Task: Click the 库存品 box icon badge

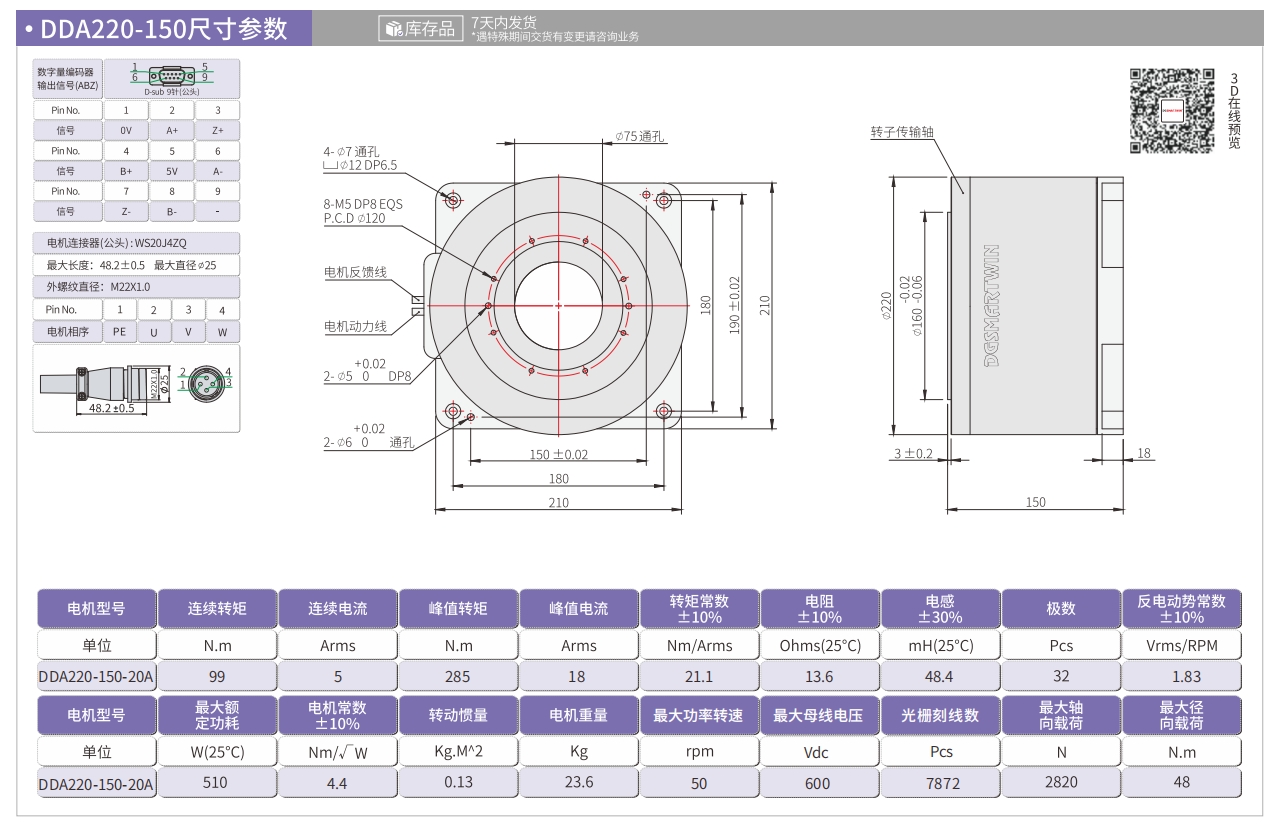Action: tap(421, 29)
